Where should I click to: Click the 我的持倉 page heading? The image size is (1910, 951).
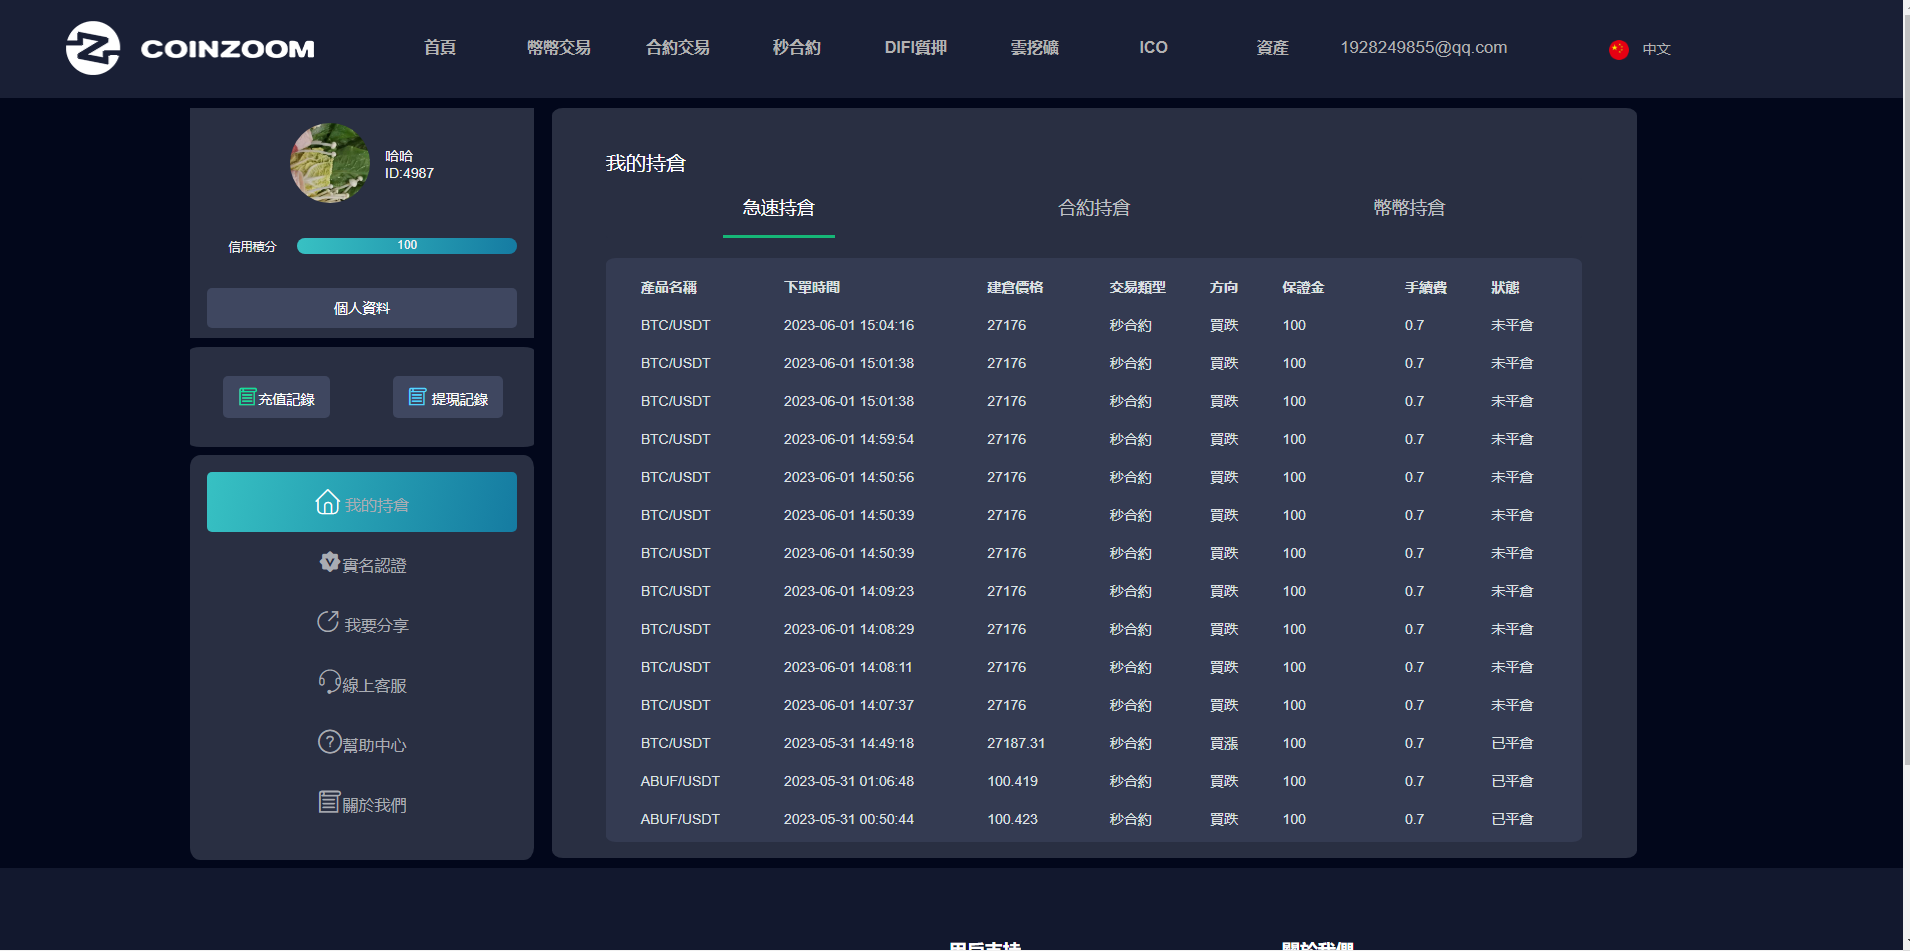(x=646, y=164)
